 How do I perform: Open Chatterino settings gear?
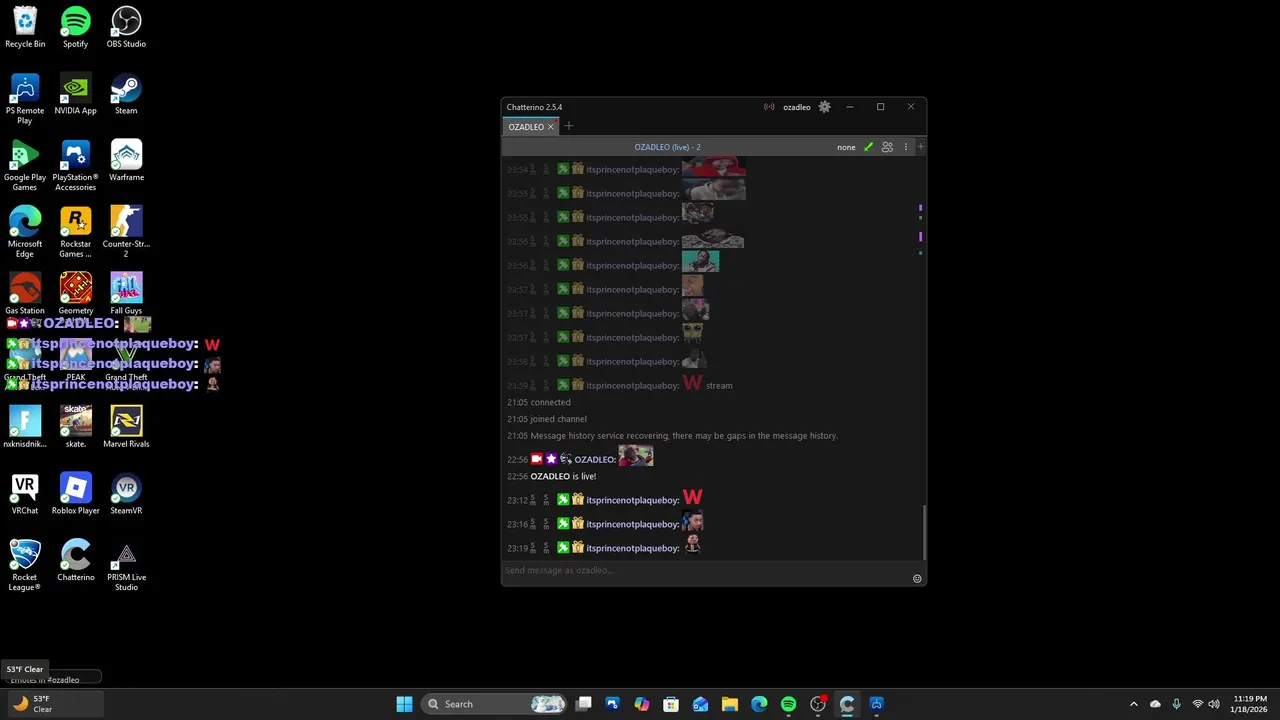[x=824, y=107]
